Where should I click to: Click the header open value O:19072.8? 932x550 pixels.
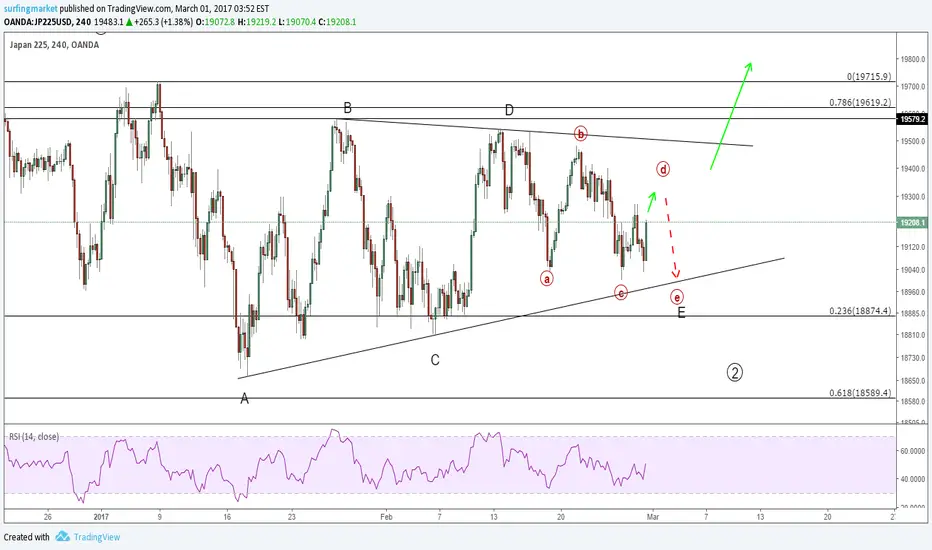point(216,22)
